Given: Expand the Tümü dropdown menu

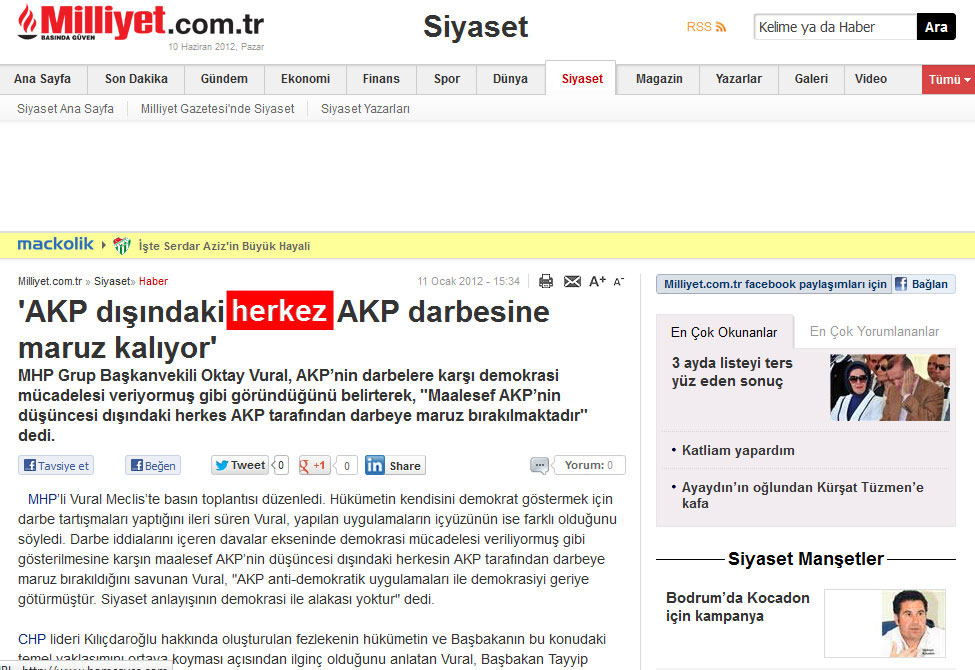Looking at the screenshot, I should (946, 78).
